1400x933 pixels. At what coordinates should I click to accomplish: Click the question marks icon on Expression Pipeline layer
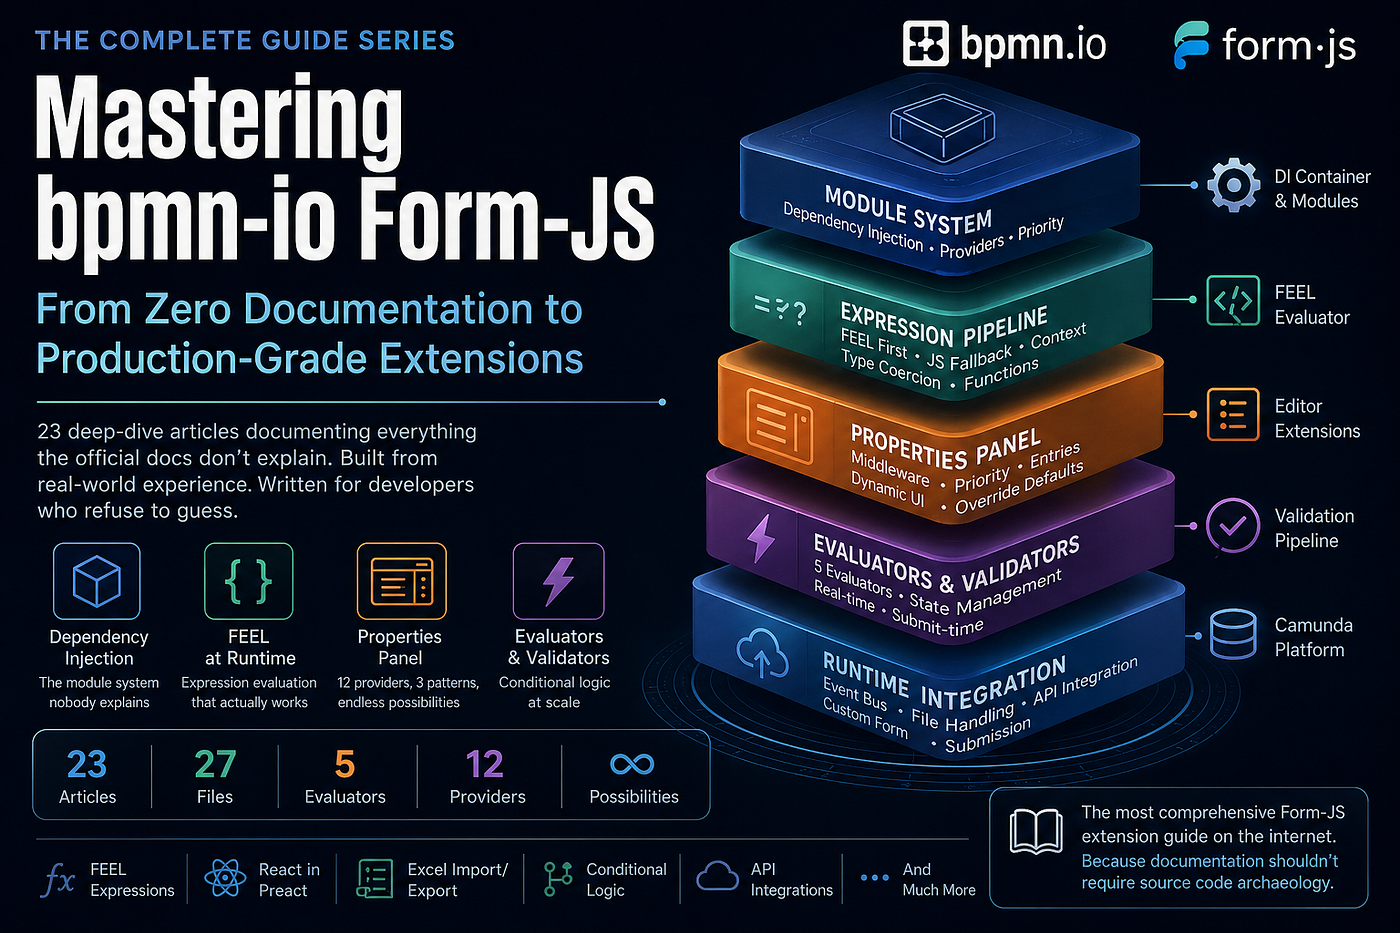(779, 311)
